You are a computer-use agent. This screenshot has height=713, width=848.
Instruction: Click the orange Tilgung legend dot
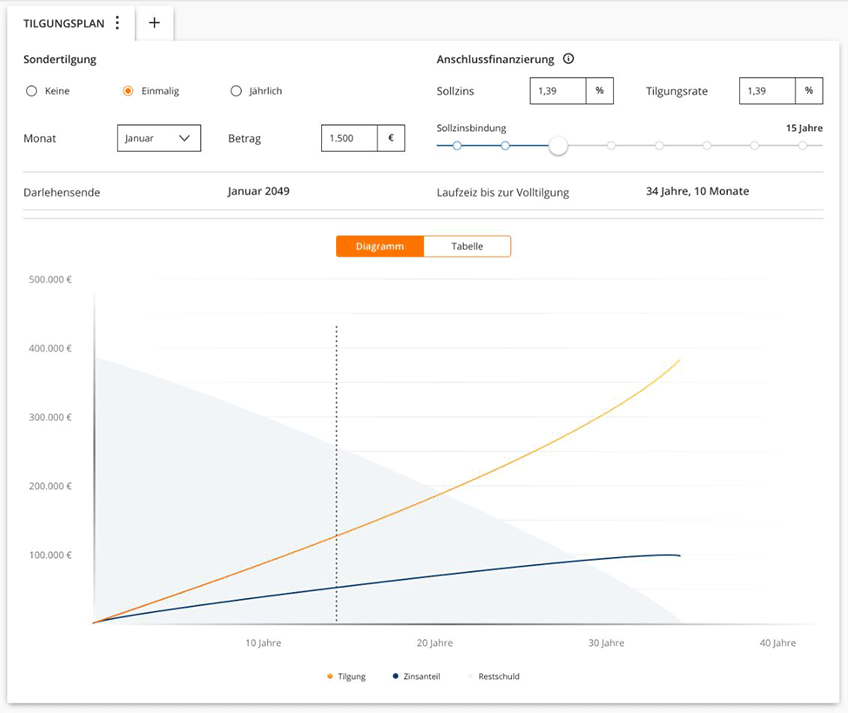pyautogui.click(x=330, y=677)
